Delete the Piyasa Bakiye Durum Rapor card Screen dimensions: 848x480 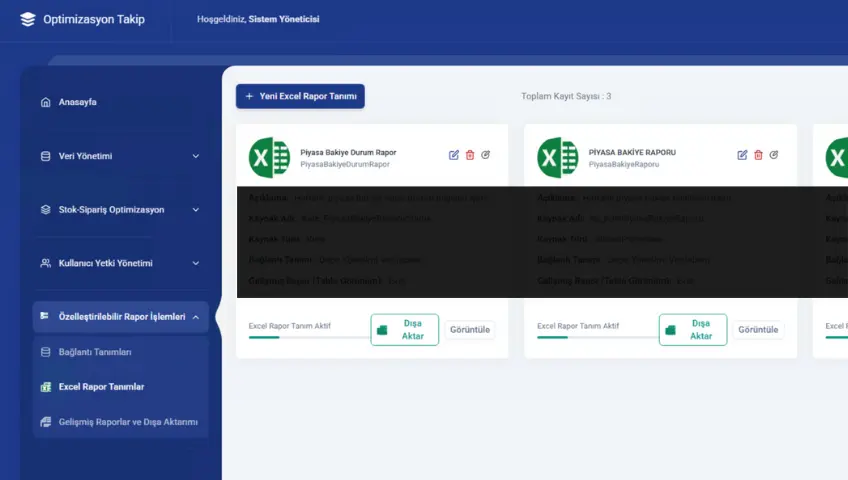pos(470,155)
